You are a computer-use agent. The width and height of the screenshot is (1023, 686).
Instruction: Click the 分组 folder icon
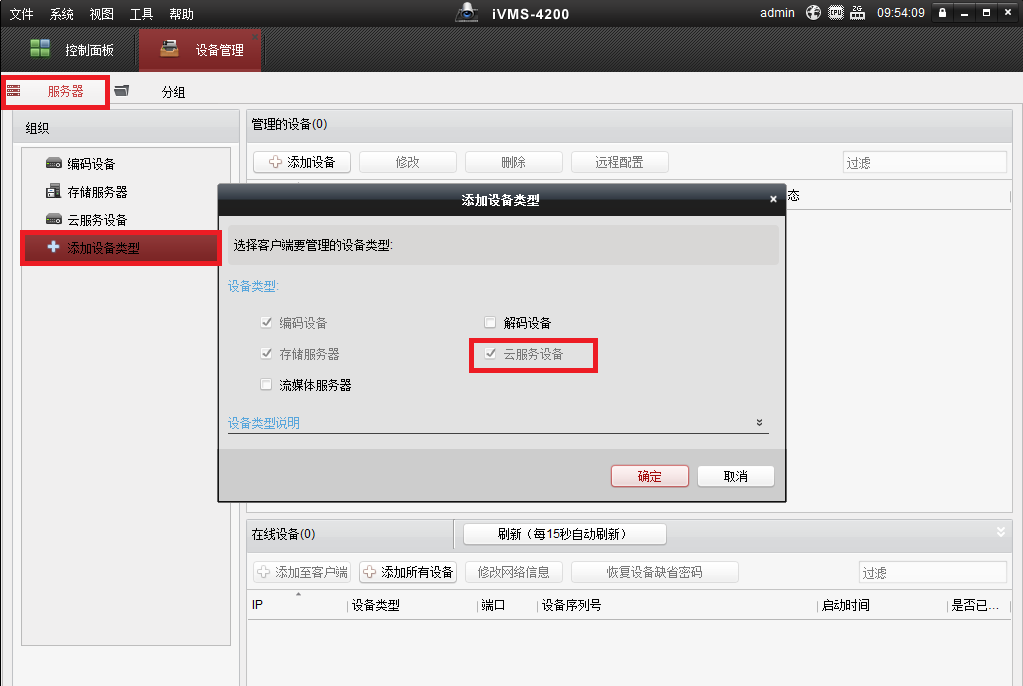pos(122,91)
